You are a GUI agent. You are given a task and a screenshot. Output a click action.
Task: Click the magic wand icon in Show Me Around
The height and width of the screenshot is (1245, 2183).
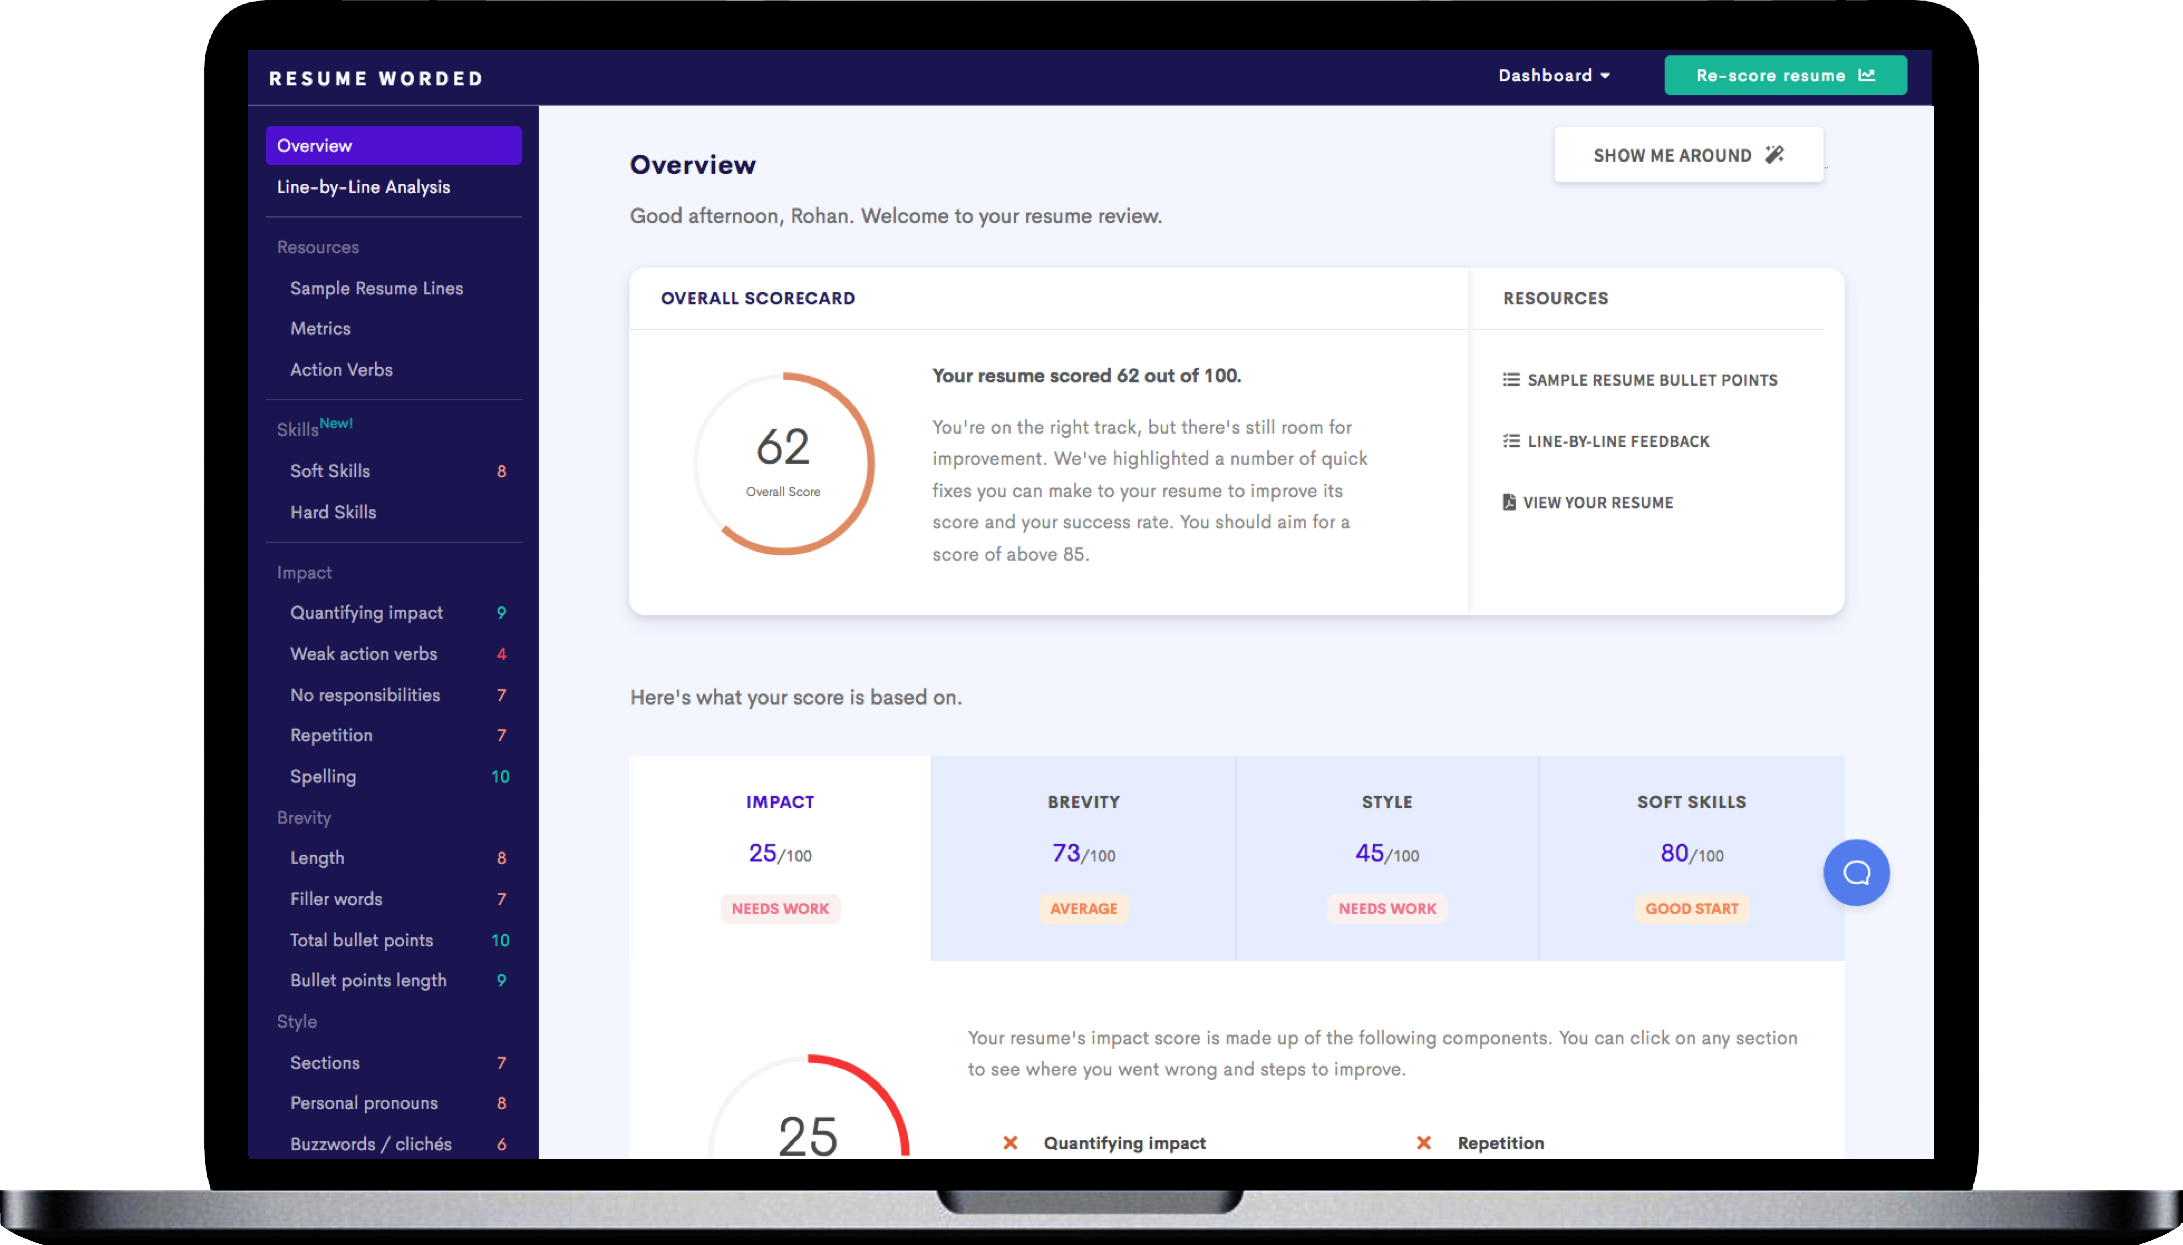coord(1775,155)
